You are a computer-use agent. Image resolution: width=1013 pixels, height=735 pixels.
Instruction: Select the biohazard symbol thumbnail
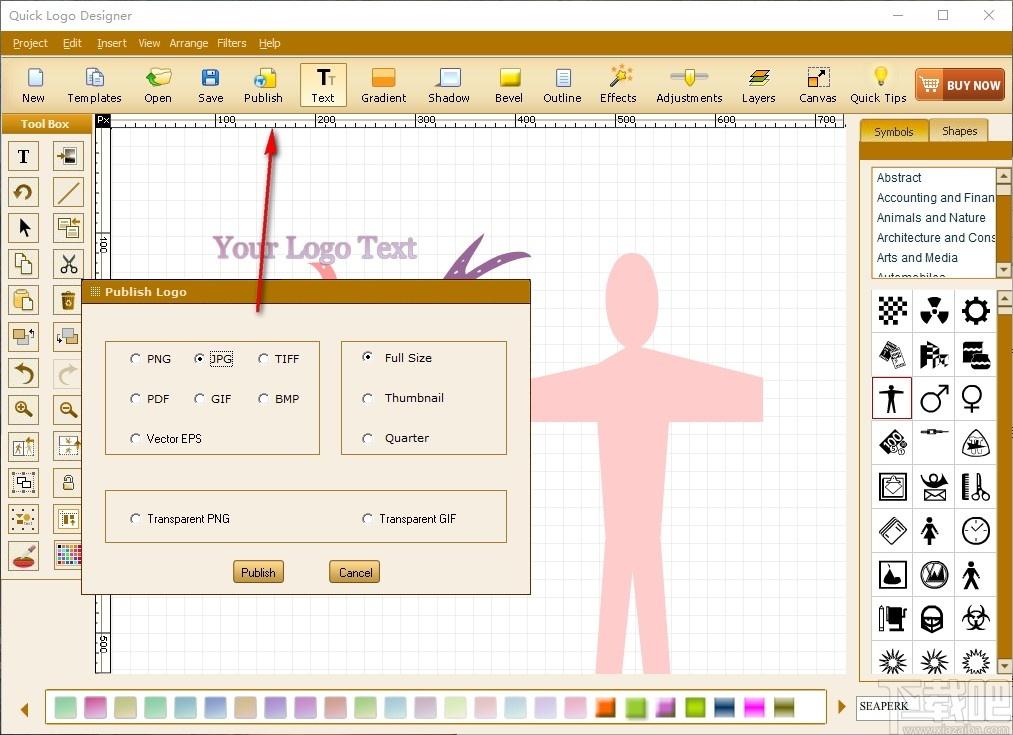[976, 618]
